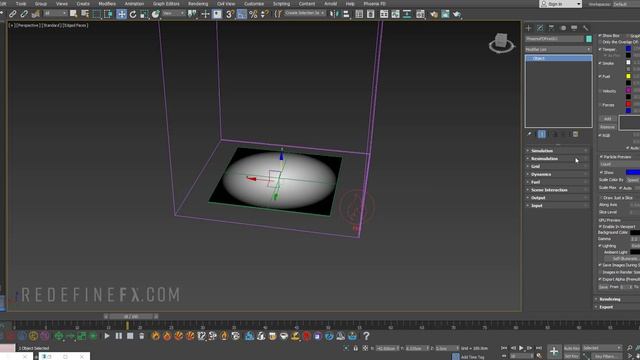
Task: Open the Rendering menu
Action: (x=198, y=4)
